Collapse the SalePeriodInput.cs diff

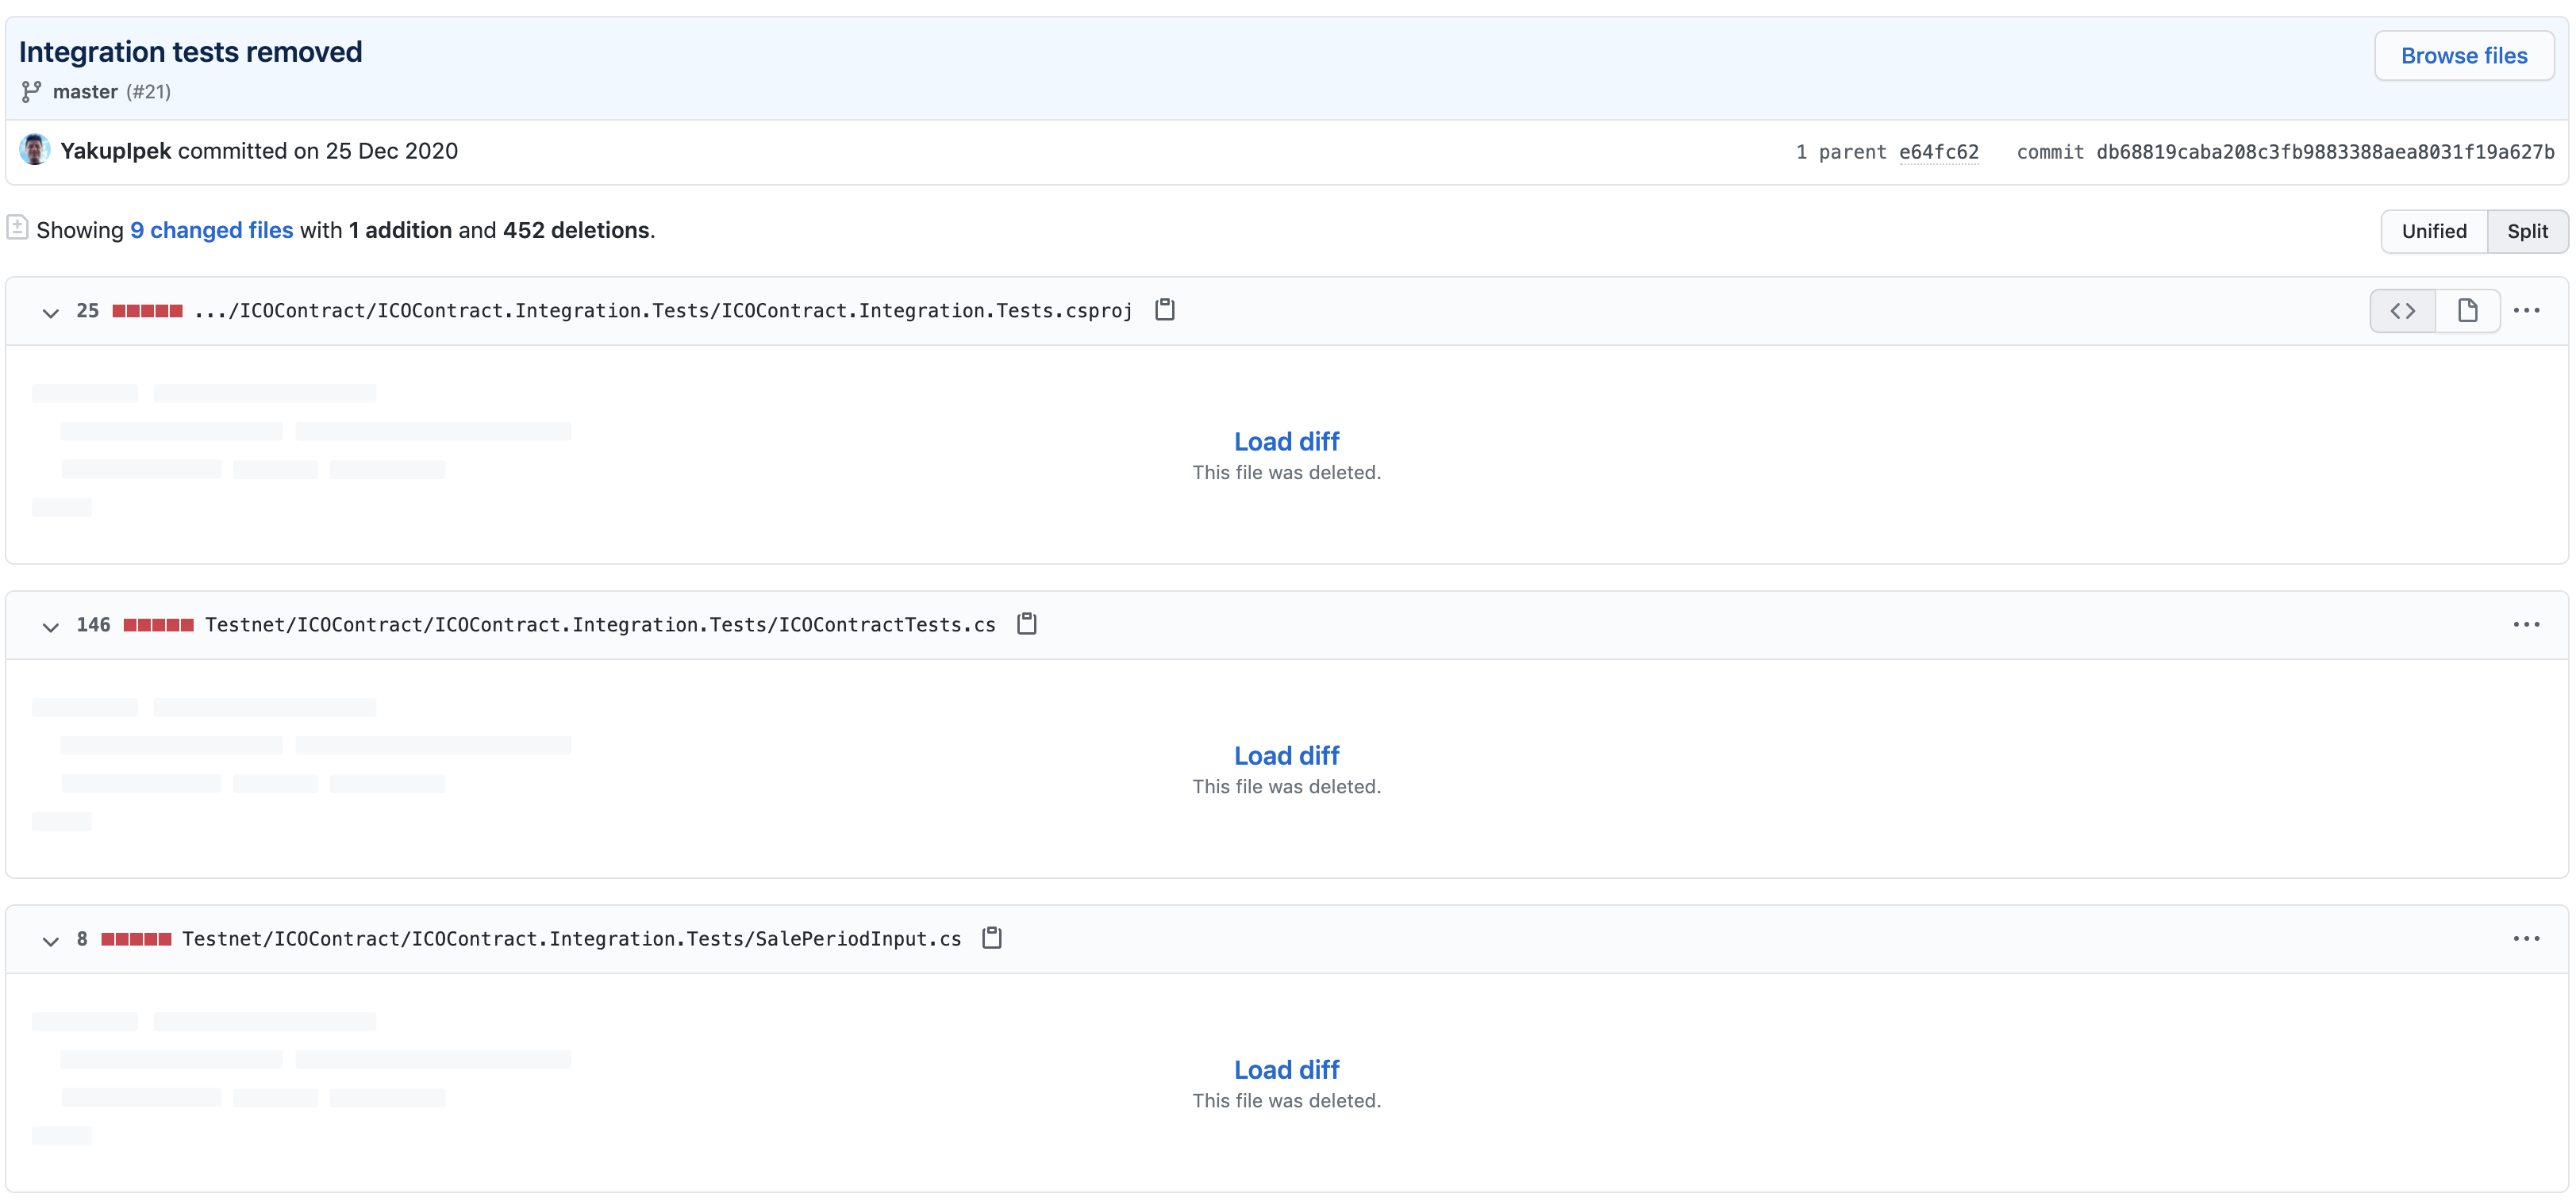(x=50, y=940)
